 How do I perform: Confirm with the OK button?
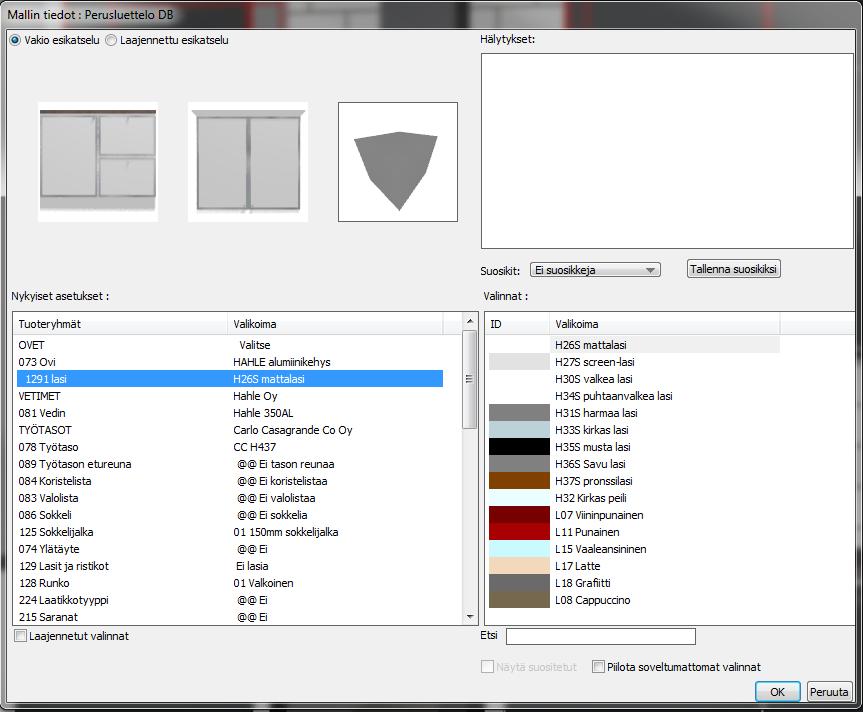777,692
